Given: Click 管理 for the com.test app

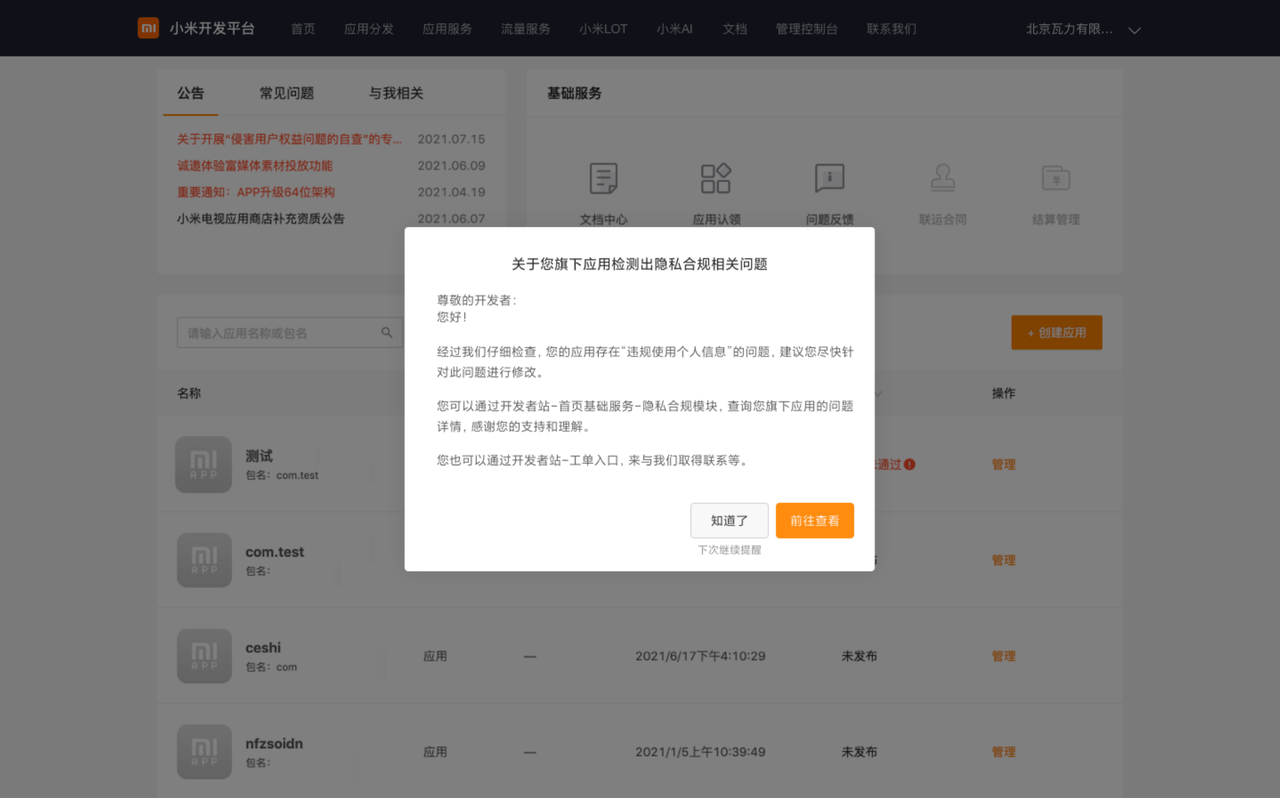Looking at the screenshot, I should [x=1004, y=560].
